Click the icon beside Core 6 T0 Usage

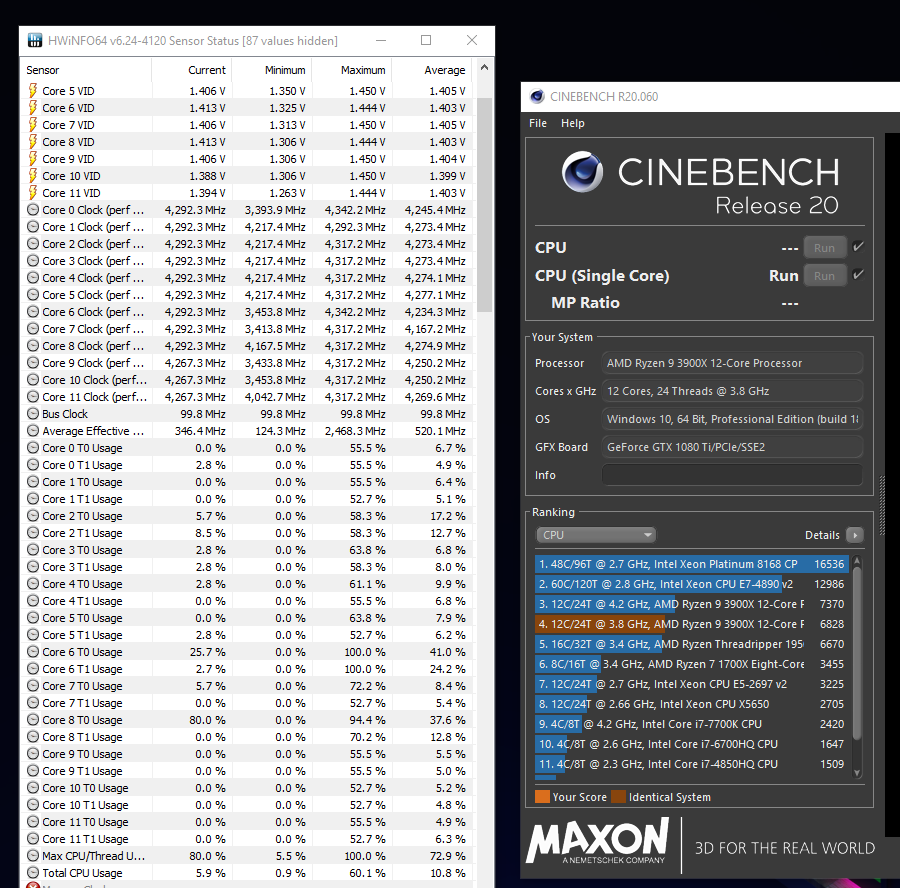coord(33,652)
